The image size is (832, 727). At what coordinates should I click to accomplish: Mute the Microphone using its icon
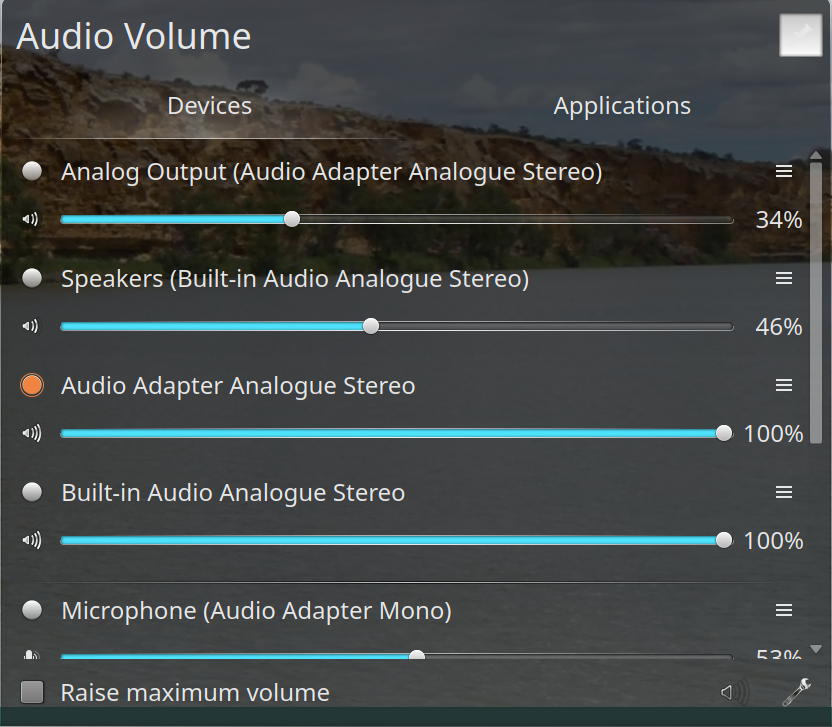click(31, 656)
